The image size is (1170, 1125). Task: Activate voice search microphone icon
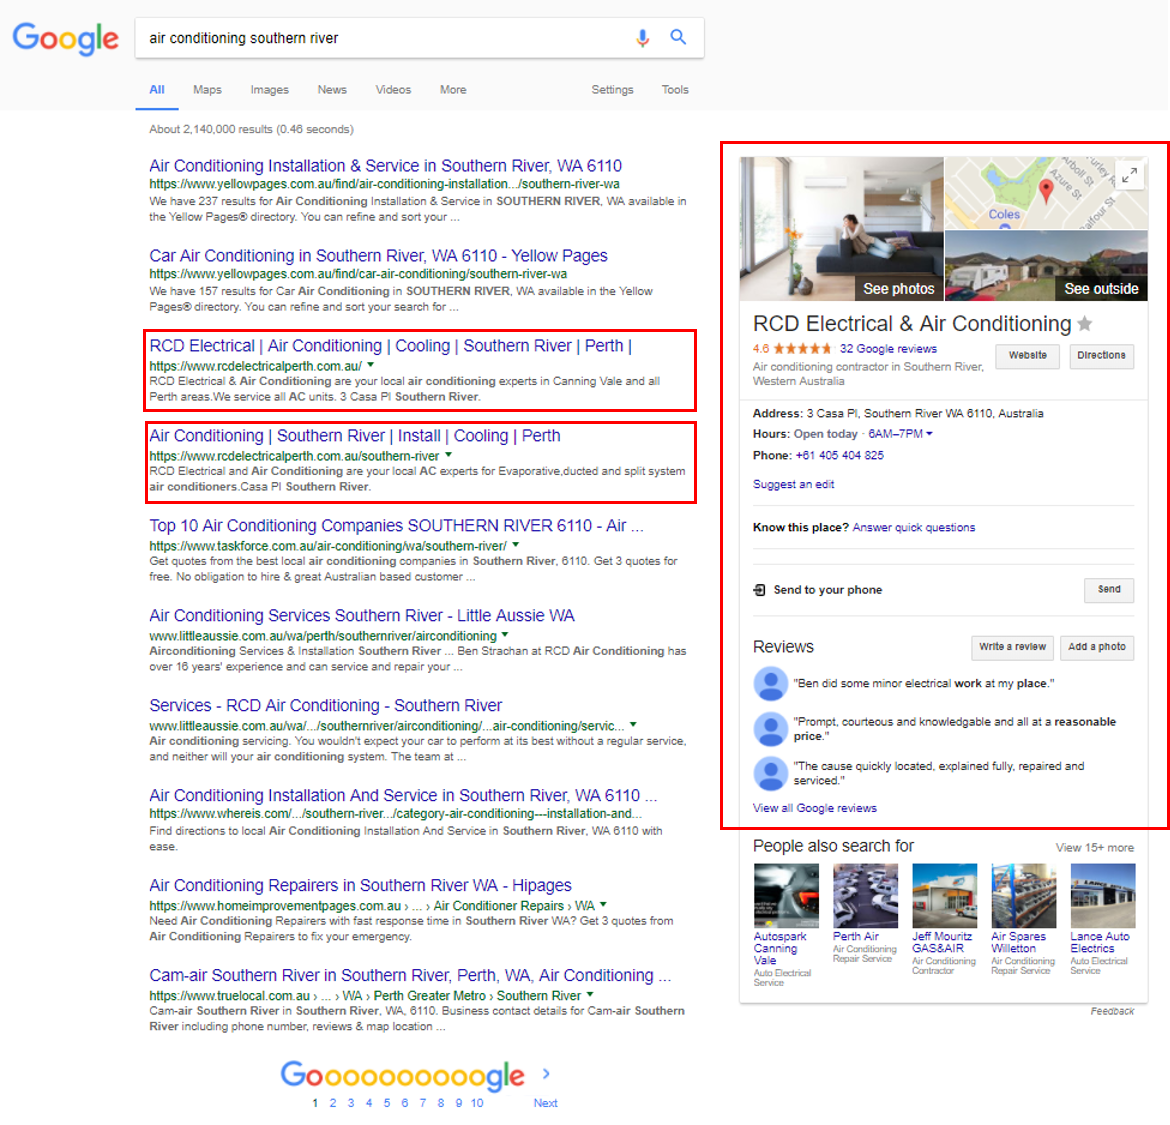pos(642,37)
